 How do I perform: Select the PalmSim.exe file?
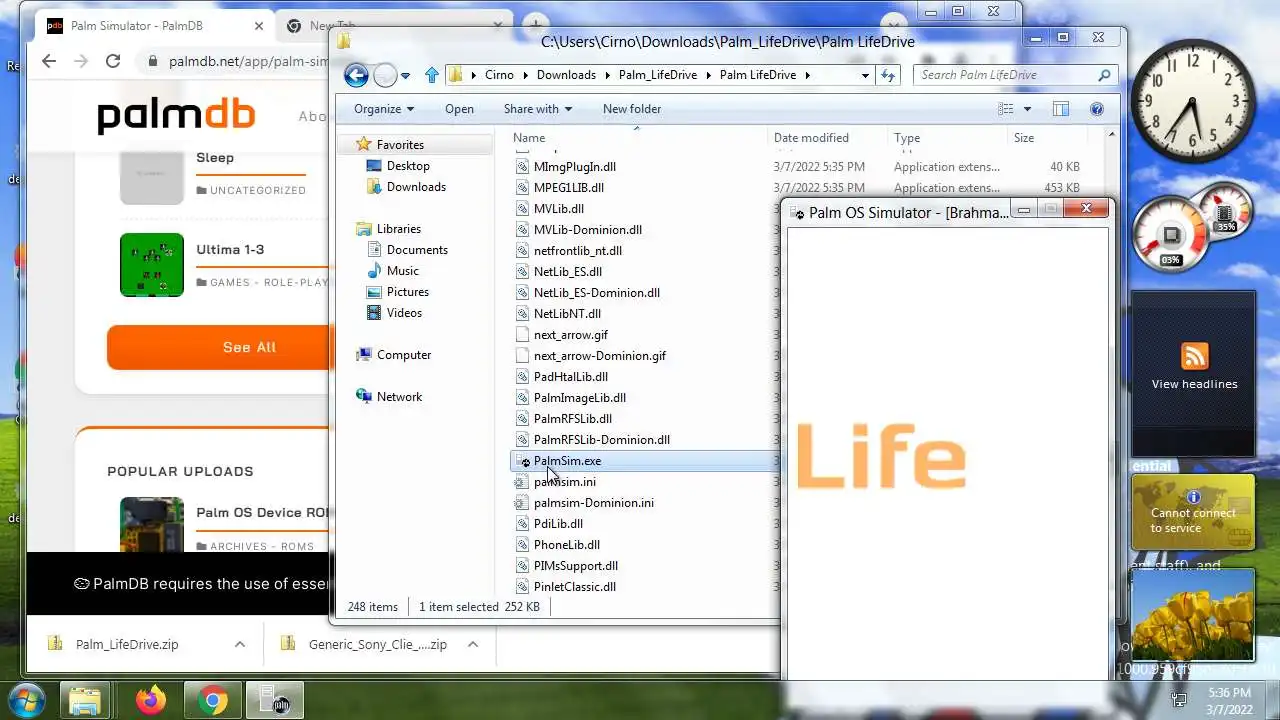[x=567, y=461]
